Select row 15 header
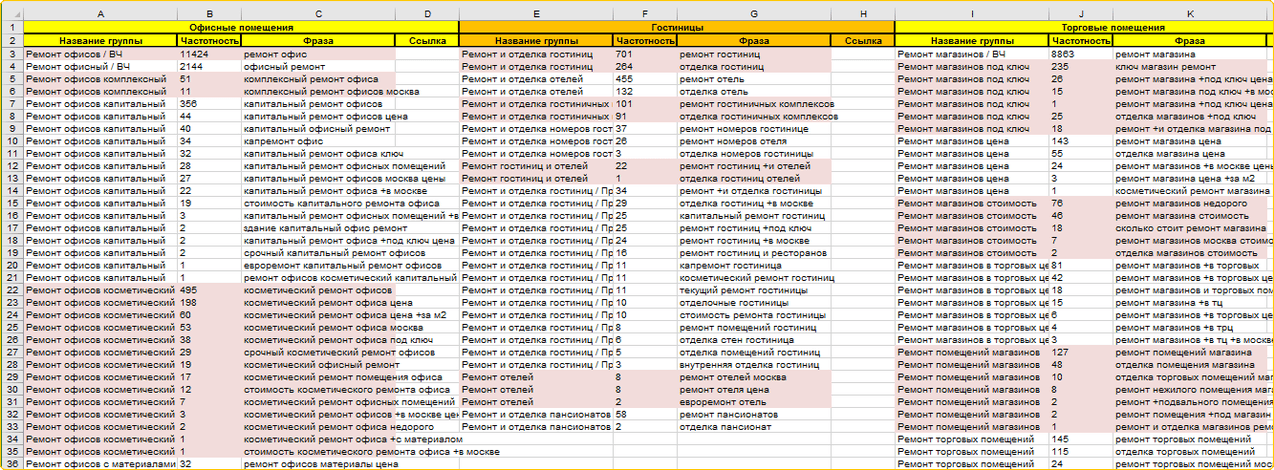The width and height of the screenshot is (1274, 470). tap(11, 203)
